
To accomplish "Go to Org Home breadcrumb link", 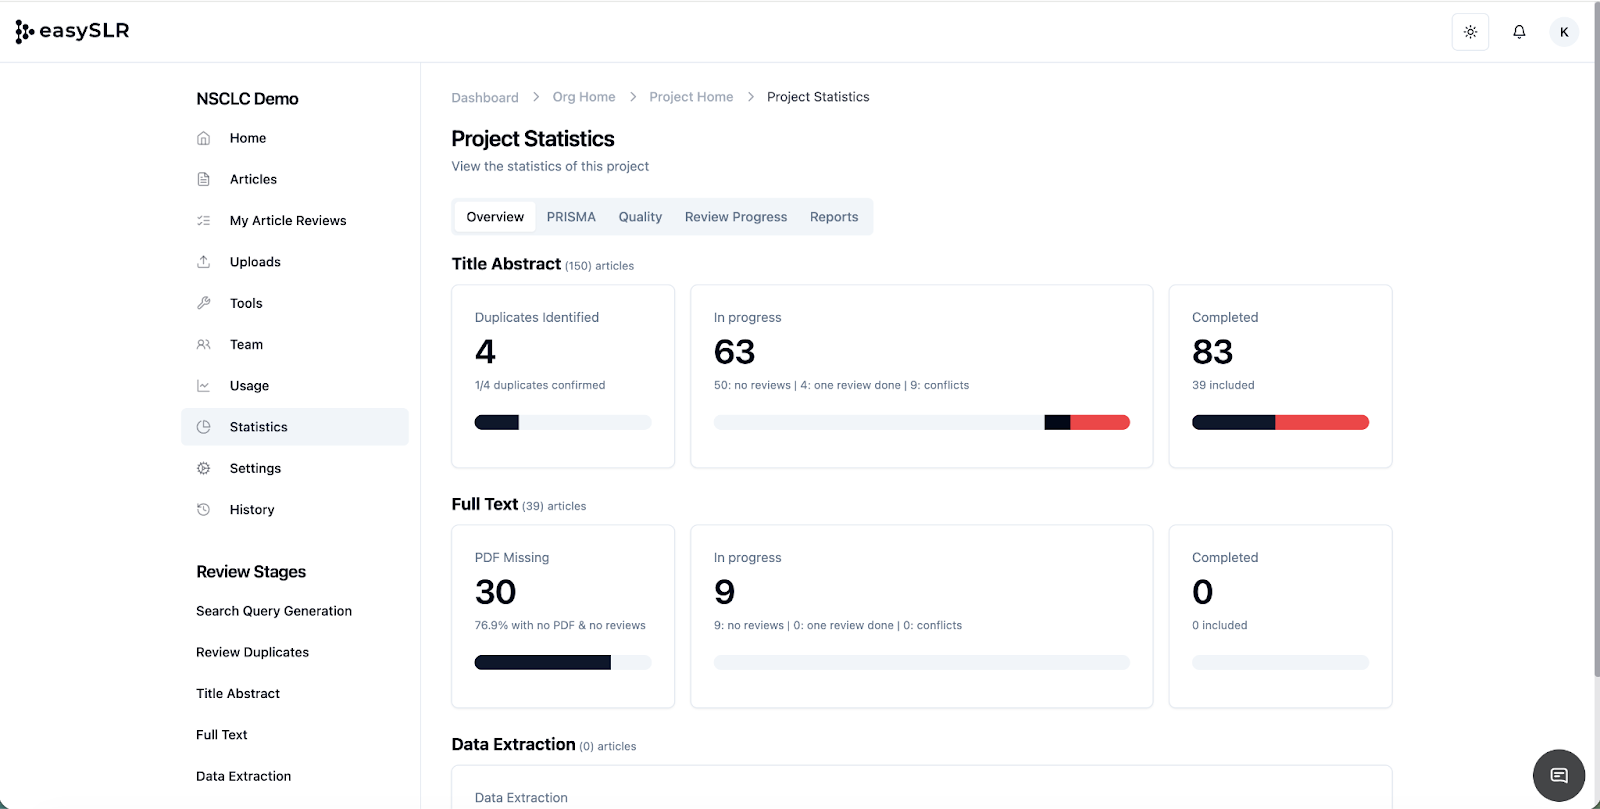I will coord(584,97).
